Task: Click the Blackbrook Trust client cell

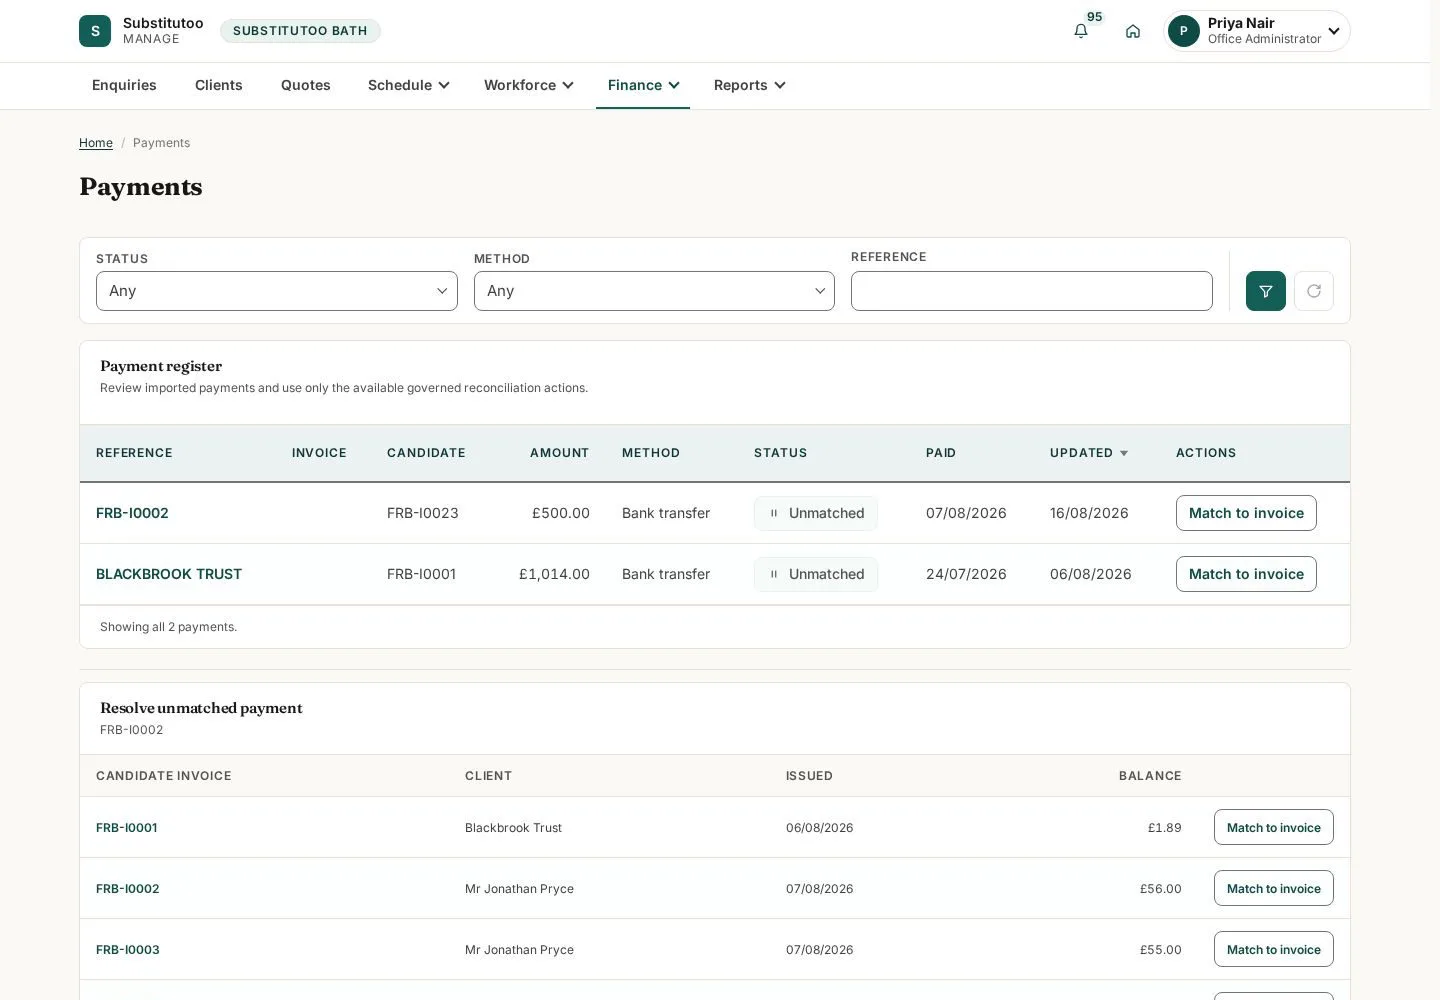Action: click(513, 828)
